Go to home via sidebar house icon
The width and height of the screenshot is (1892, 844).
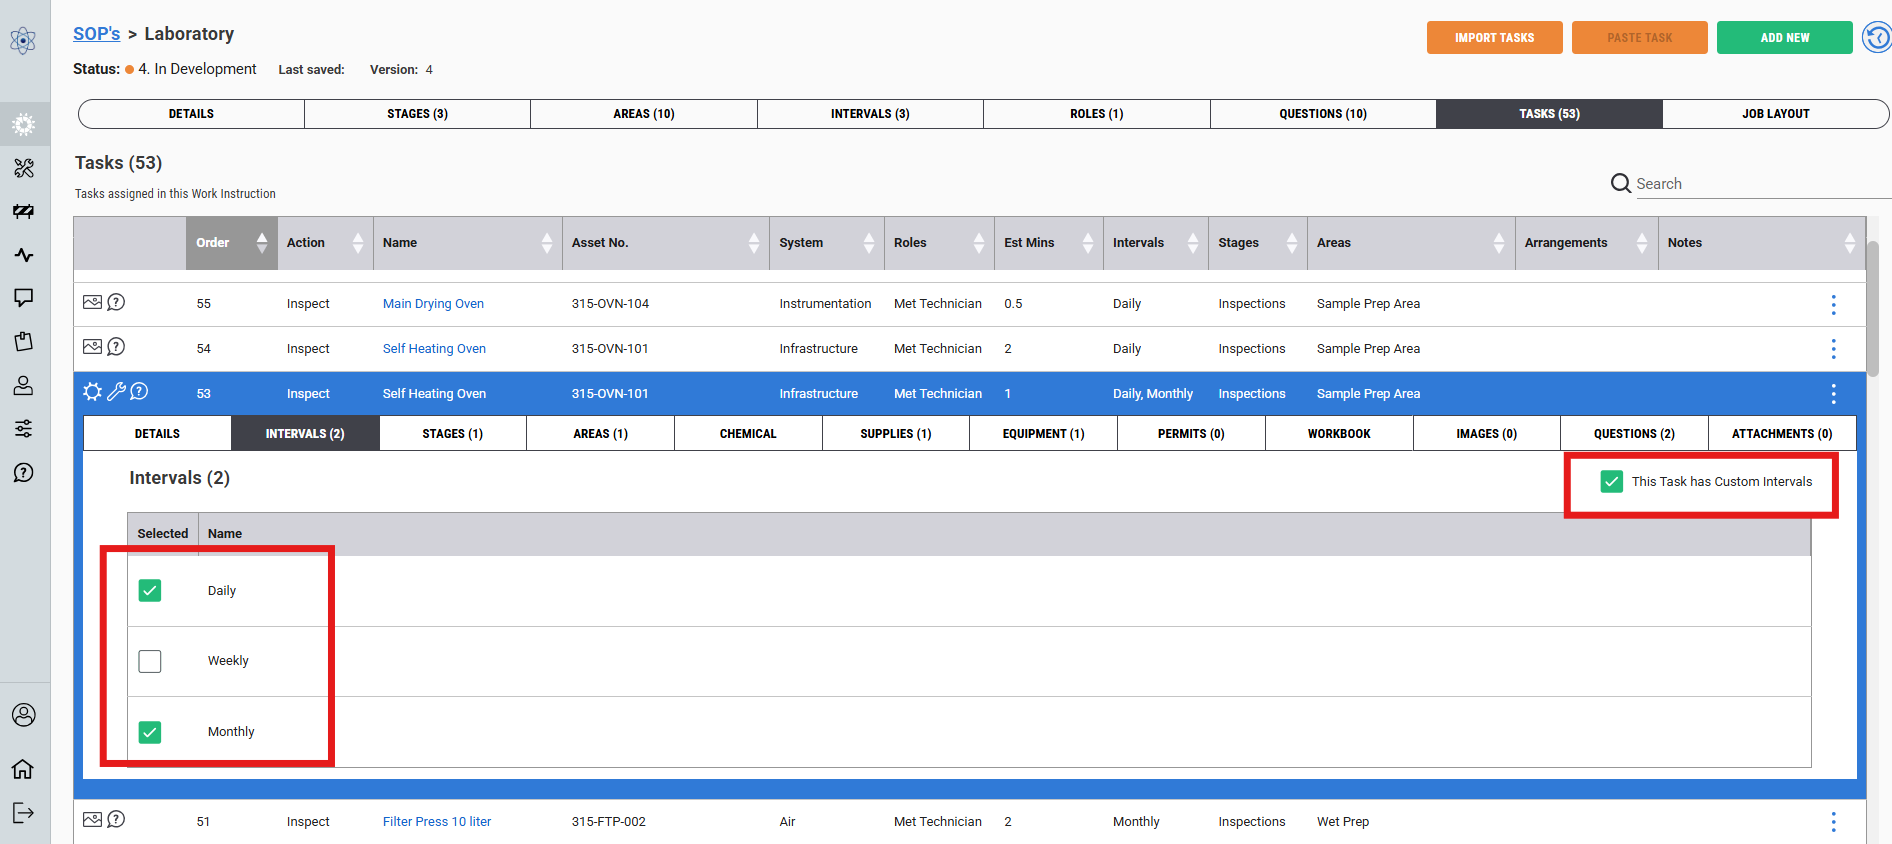coord(23,768)
